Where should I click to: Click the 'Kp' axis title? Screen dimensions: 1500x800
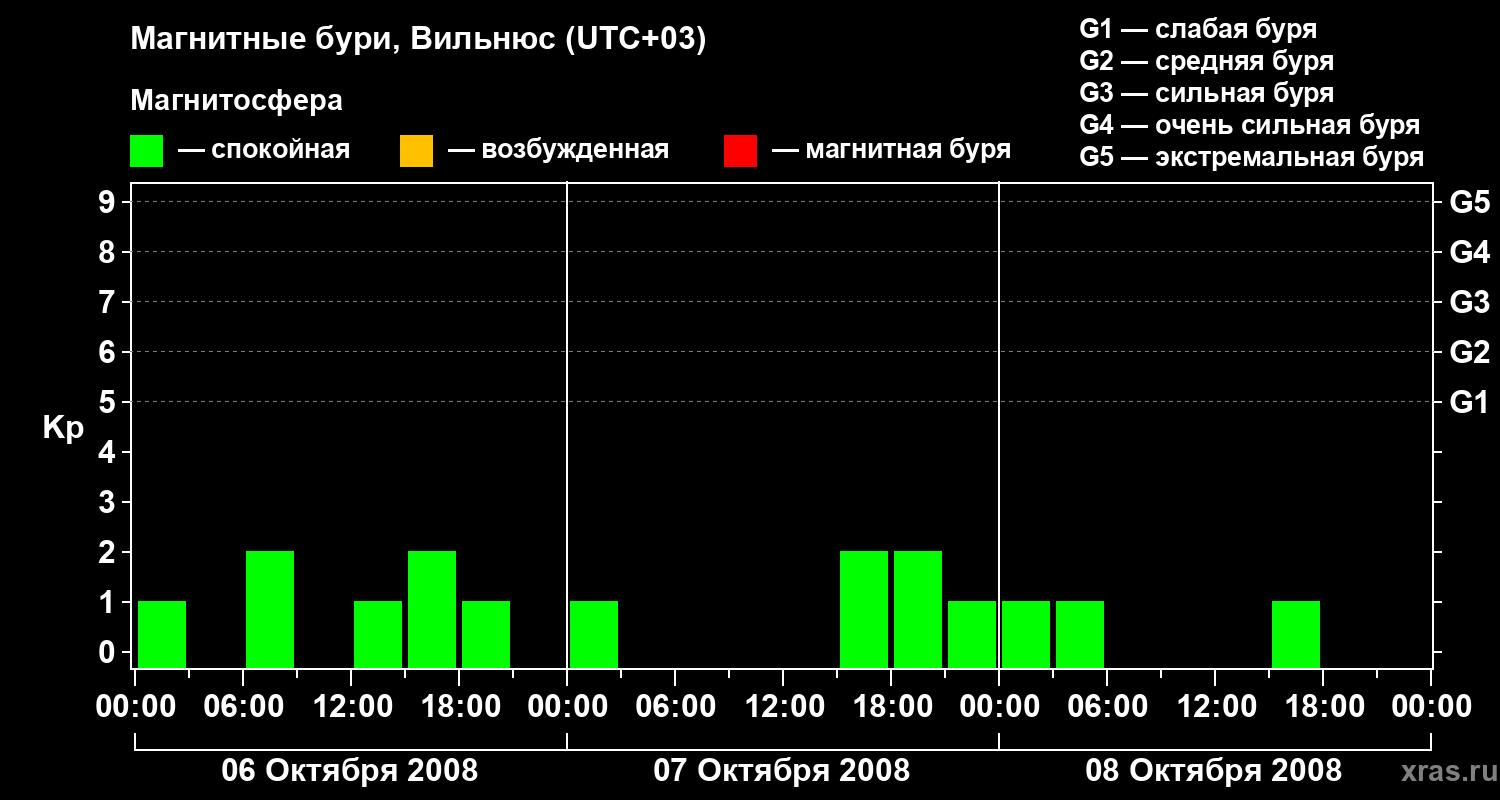[63, 428]
